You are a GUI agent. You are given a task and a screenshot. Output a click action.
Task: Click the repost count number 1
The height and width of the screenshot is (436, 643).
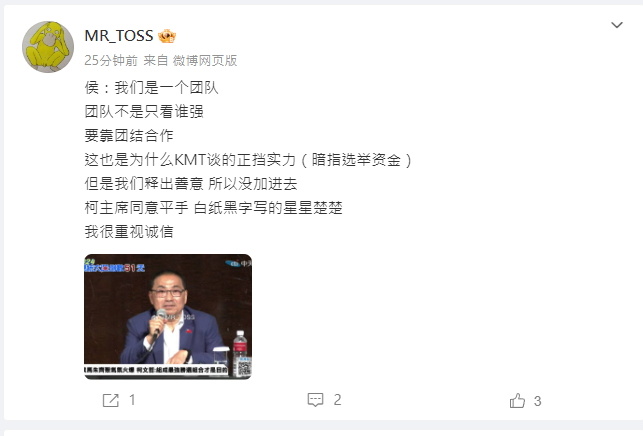tap(132, 400)
